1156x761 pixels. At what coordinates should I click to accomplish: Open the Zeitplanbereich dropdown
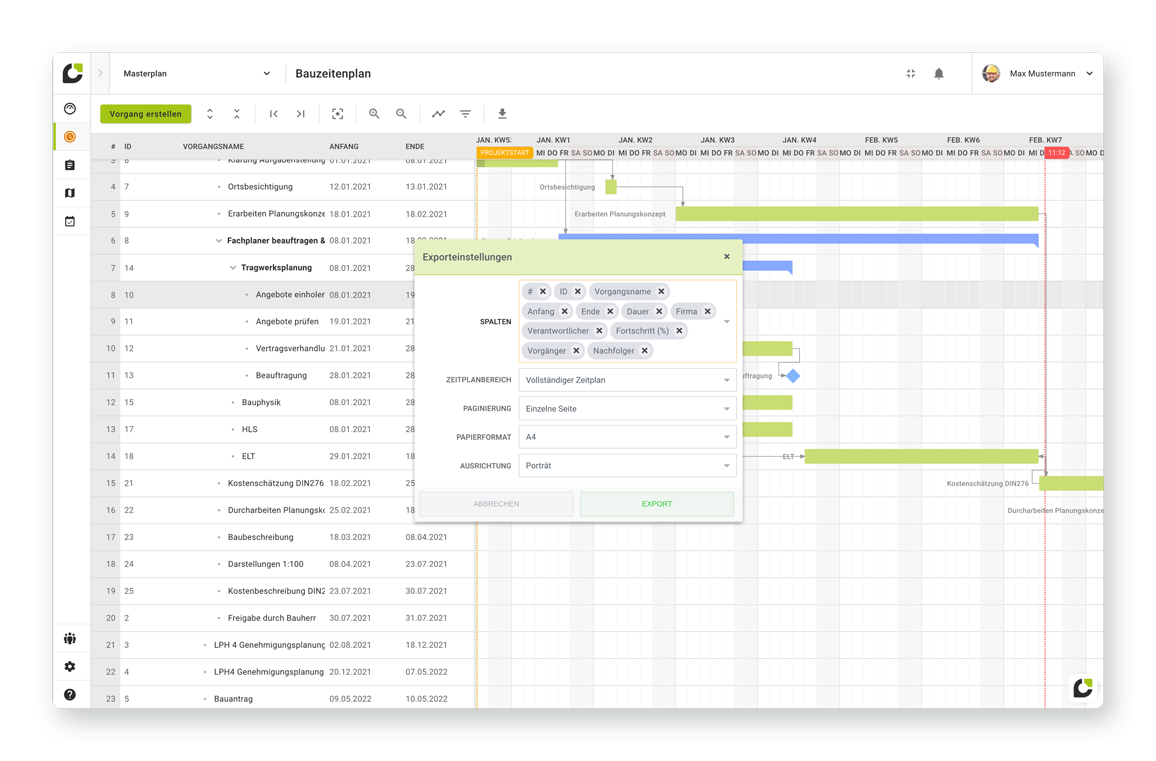tap(627, 380)
